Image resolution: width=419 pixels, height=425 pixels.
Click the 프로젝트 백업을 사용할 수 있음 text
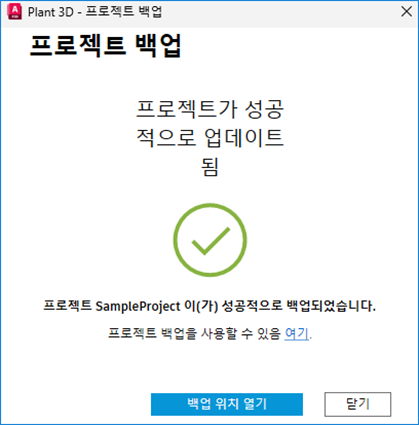194,333
